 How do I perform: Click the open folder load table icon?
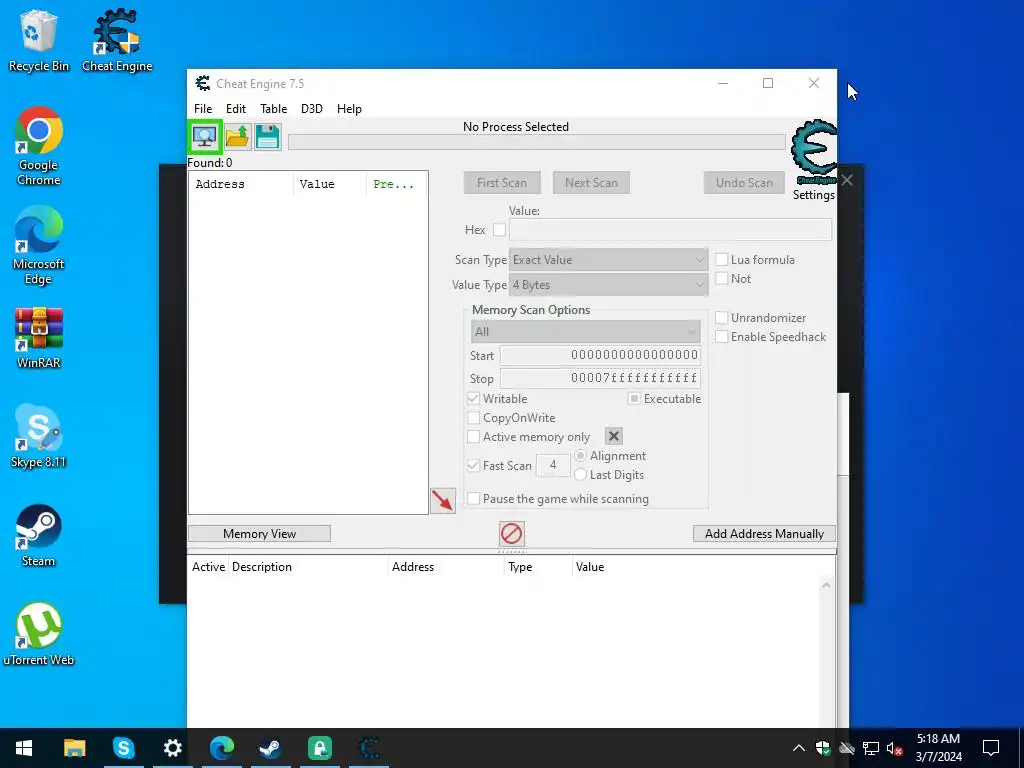tap(238, 136)
